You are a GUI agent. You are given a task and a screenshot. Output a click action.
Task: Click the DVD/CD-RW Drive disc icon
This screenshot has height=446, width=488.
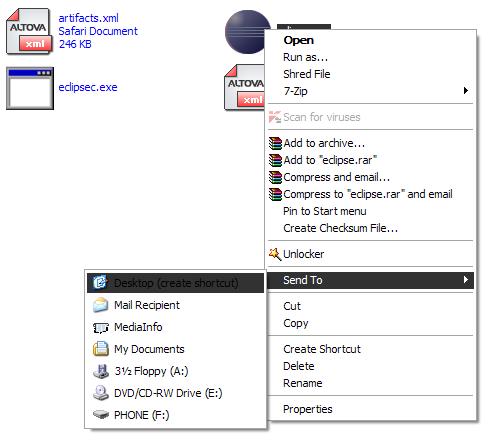coord(100,393)
